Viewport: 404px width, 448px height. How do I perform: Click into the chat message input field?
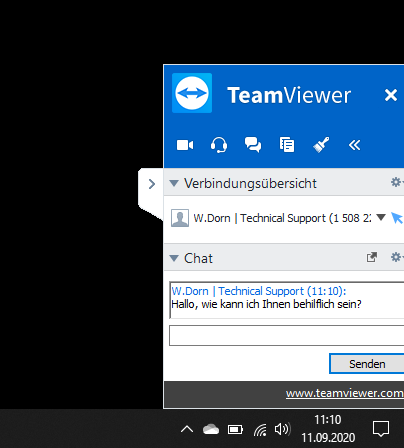point(287,336)
